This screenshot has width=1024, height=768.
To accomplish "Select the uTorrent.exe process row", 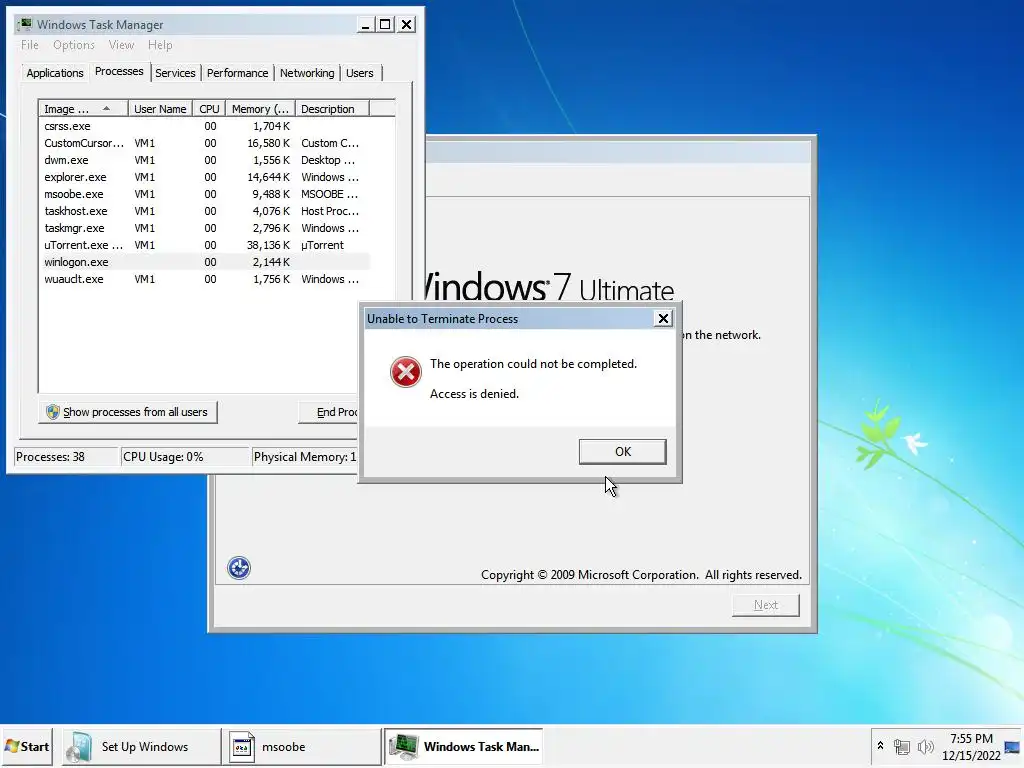I will [x=204, y=245].
